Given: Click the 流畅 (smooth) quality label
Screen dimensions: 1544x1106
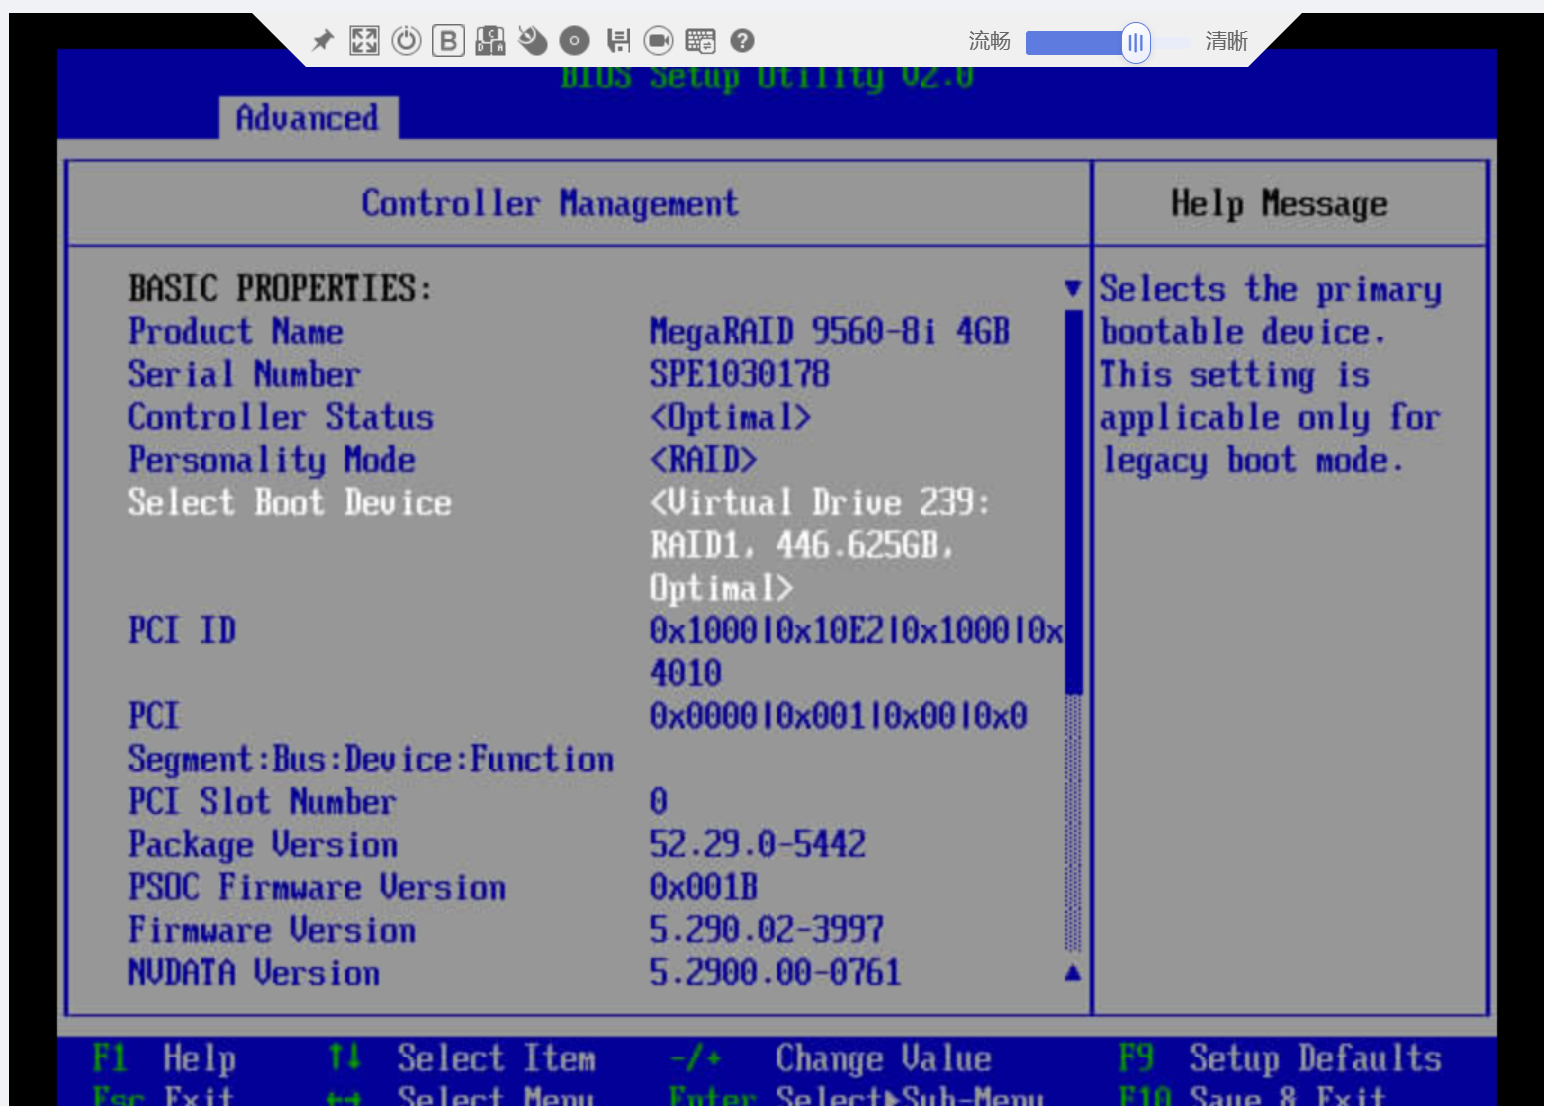Looking at the screenshot, I should coord(989,41).
